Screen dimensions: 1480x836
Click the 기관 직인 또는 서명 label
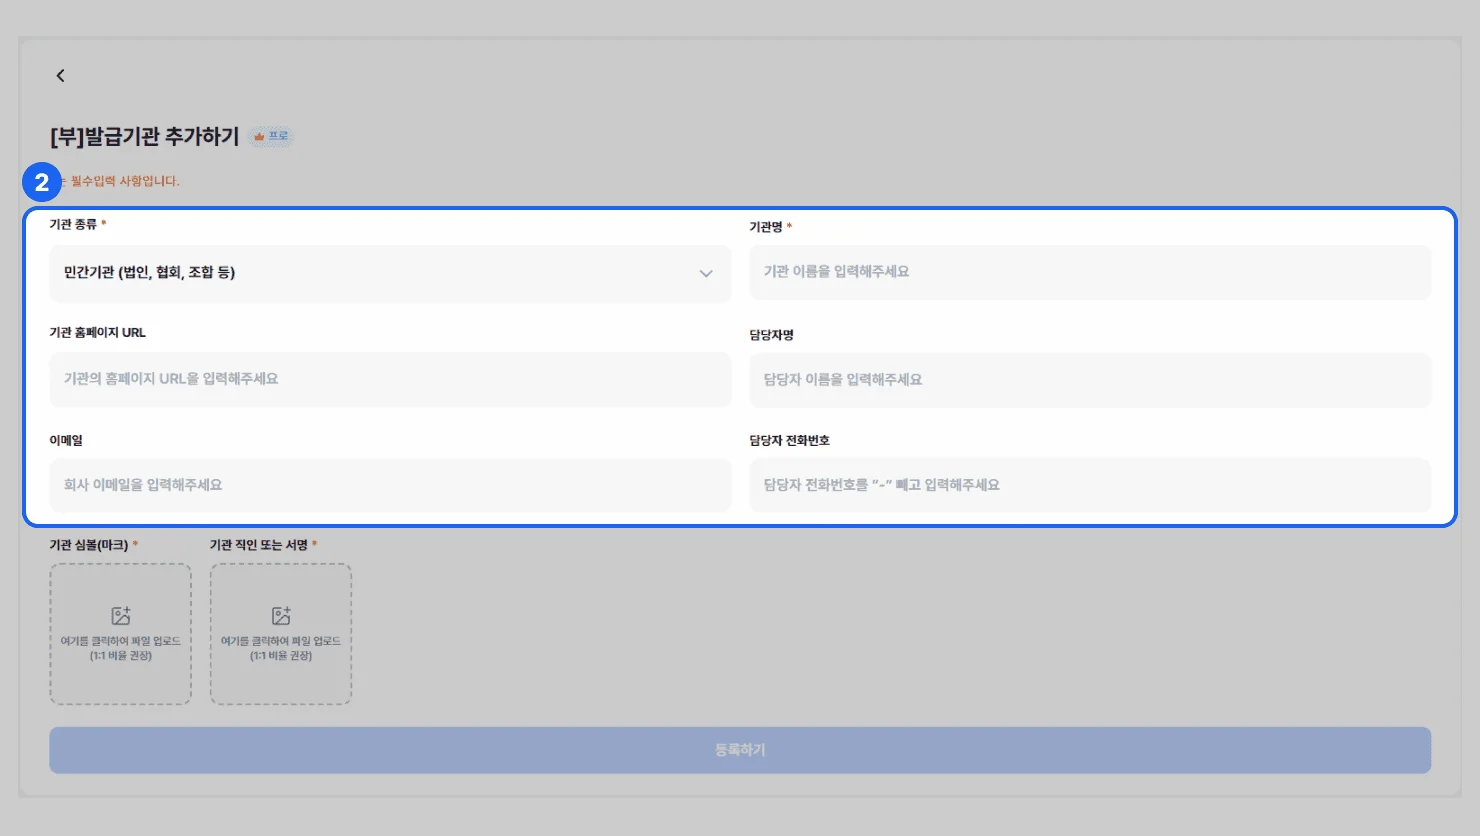[258, 545]
